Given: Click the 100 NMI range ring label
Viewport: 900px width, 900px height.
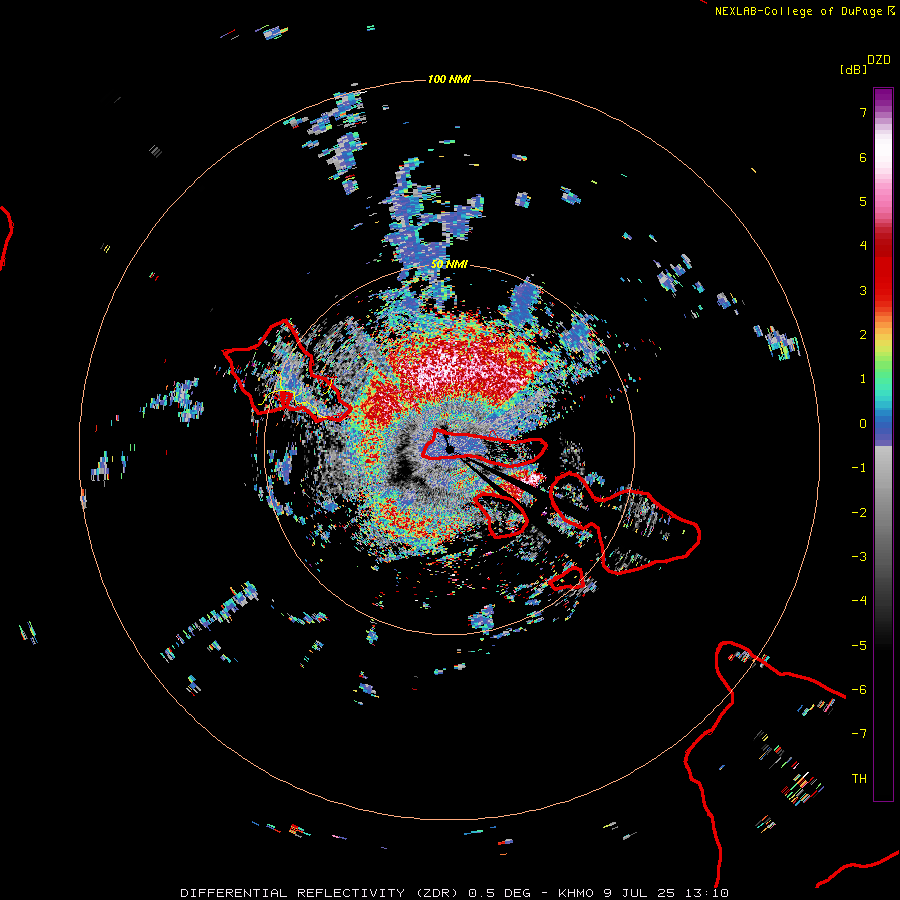Looking at the screenshot, I should tap(449, 79).
